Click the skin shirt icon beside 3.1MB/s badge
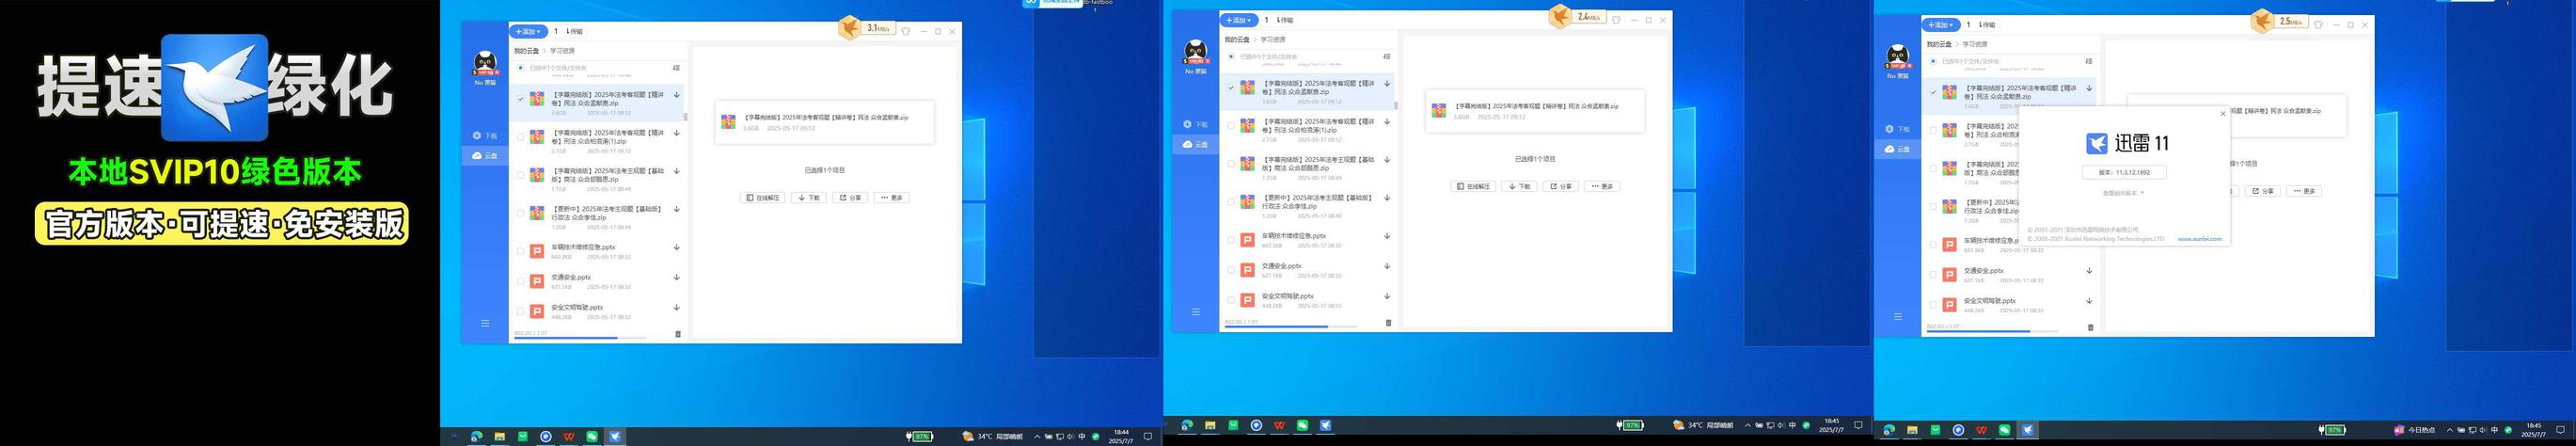This screenshot has width=2576, height=446. pos(905,32)
